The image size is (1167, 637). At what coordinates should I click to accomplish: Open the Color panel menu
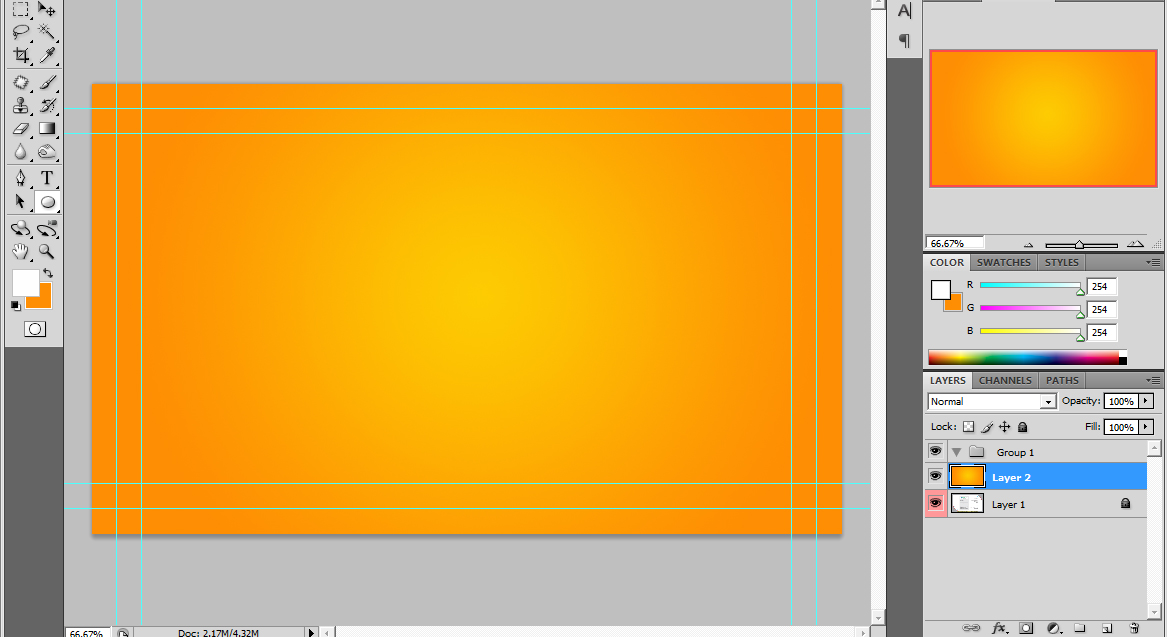[1154, 262]
